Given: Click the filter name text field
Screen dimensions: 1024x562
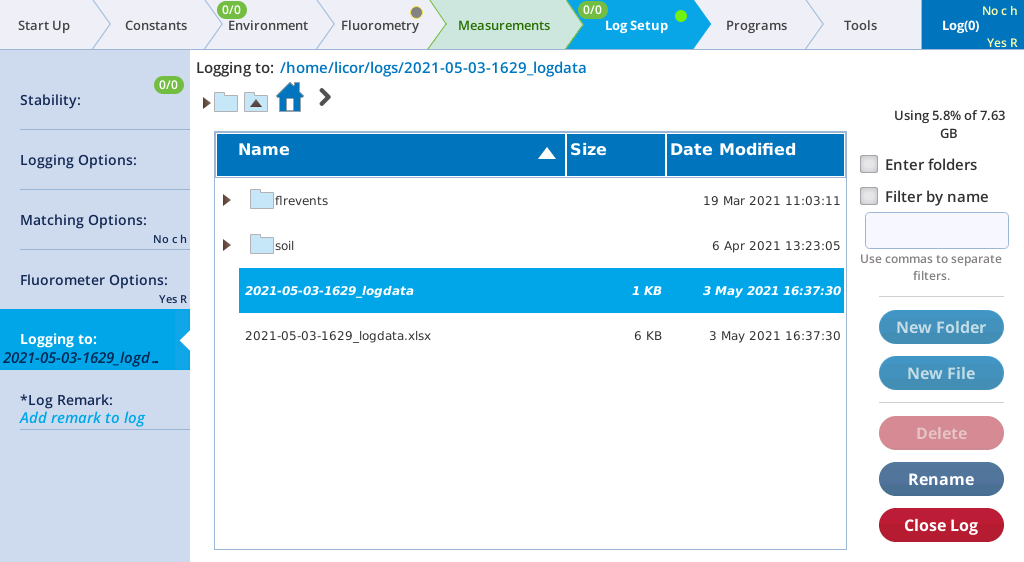Looking at the screenshot, I should coord(936,230).
